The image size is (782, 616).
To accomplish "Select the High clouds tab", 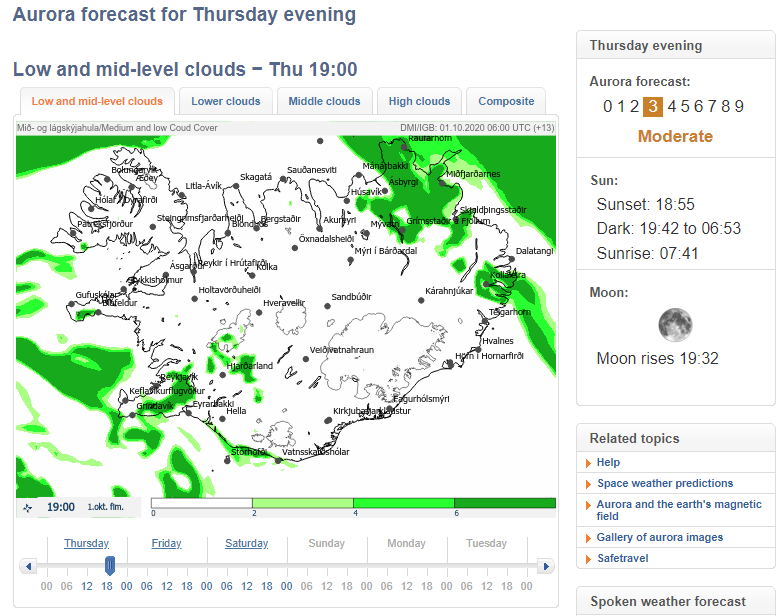I will coord(419,101).
